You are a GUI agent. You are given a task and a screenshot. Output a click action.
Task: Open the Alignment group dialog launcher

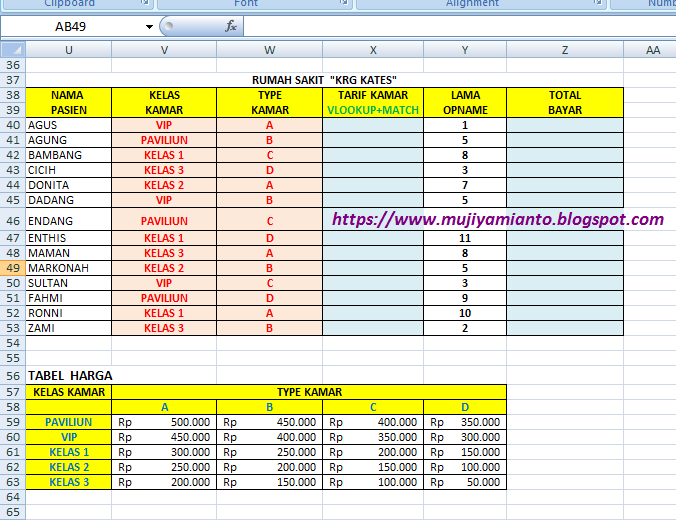click(598, 3)
